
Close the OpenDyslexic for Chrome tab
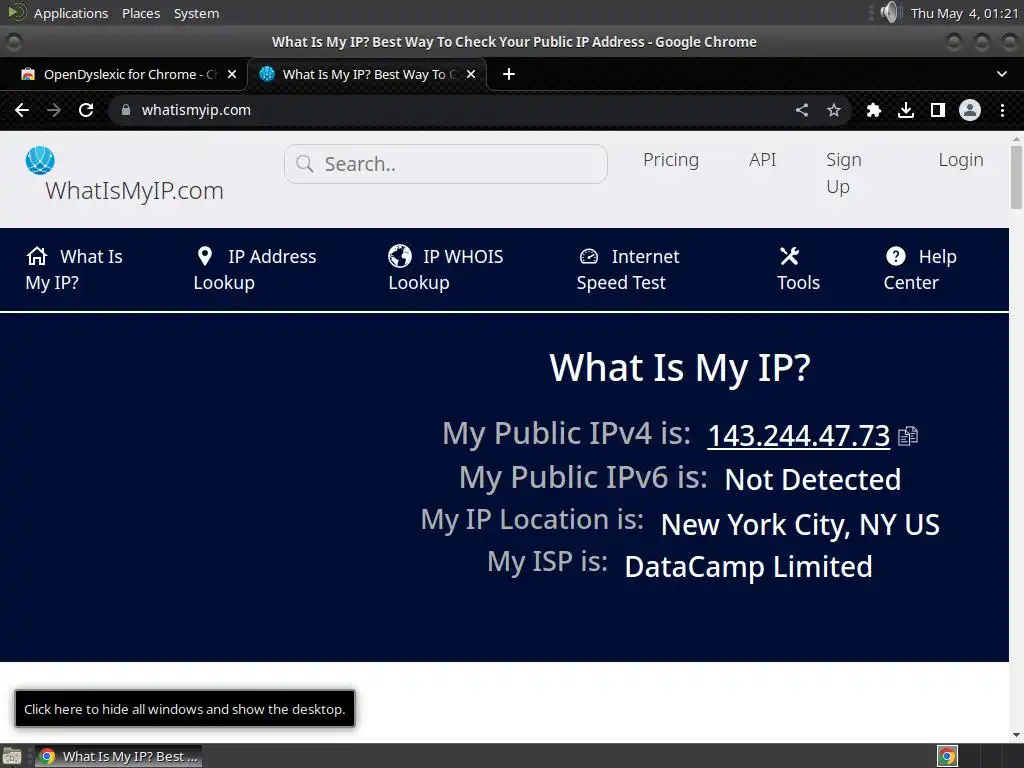(232, 74)
